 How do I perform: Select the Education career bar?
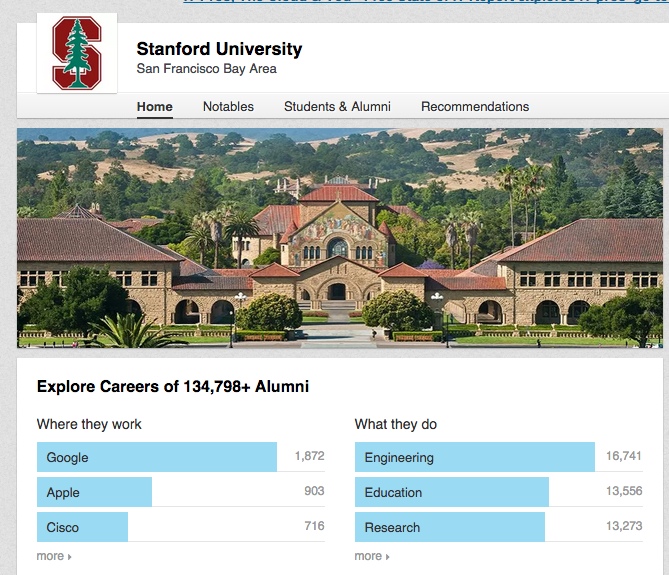[451, 492]
